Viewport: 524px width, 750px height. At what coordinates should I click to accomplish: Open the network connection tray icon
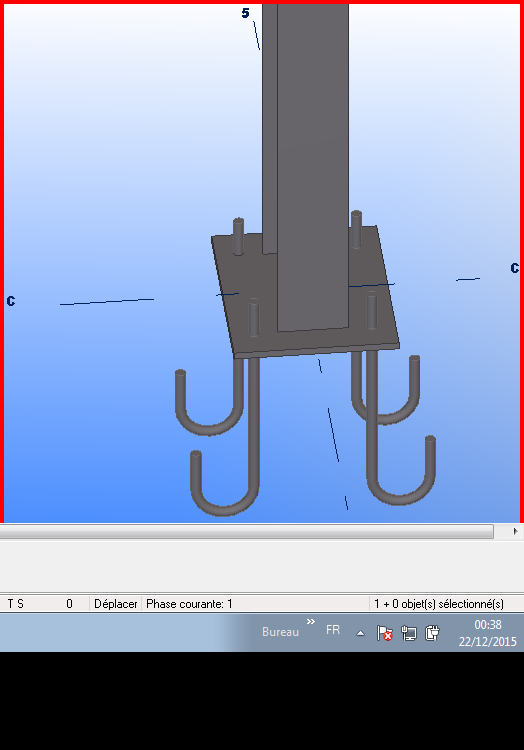[x=409, y=633]
